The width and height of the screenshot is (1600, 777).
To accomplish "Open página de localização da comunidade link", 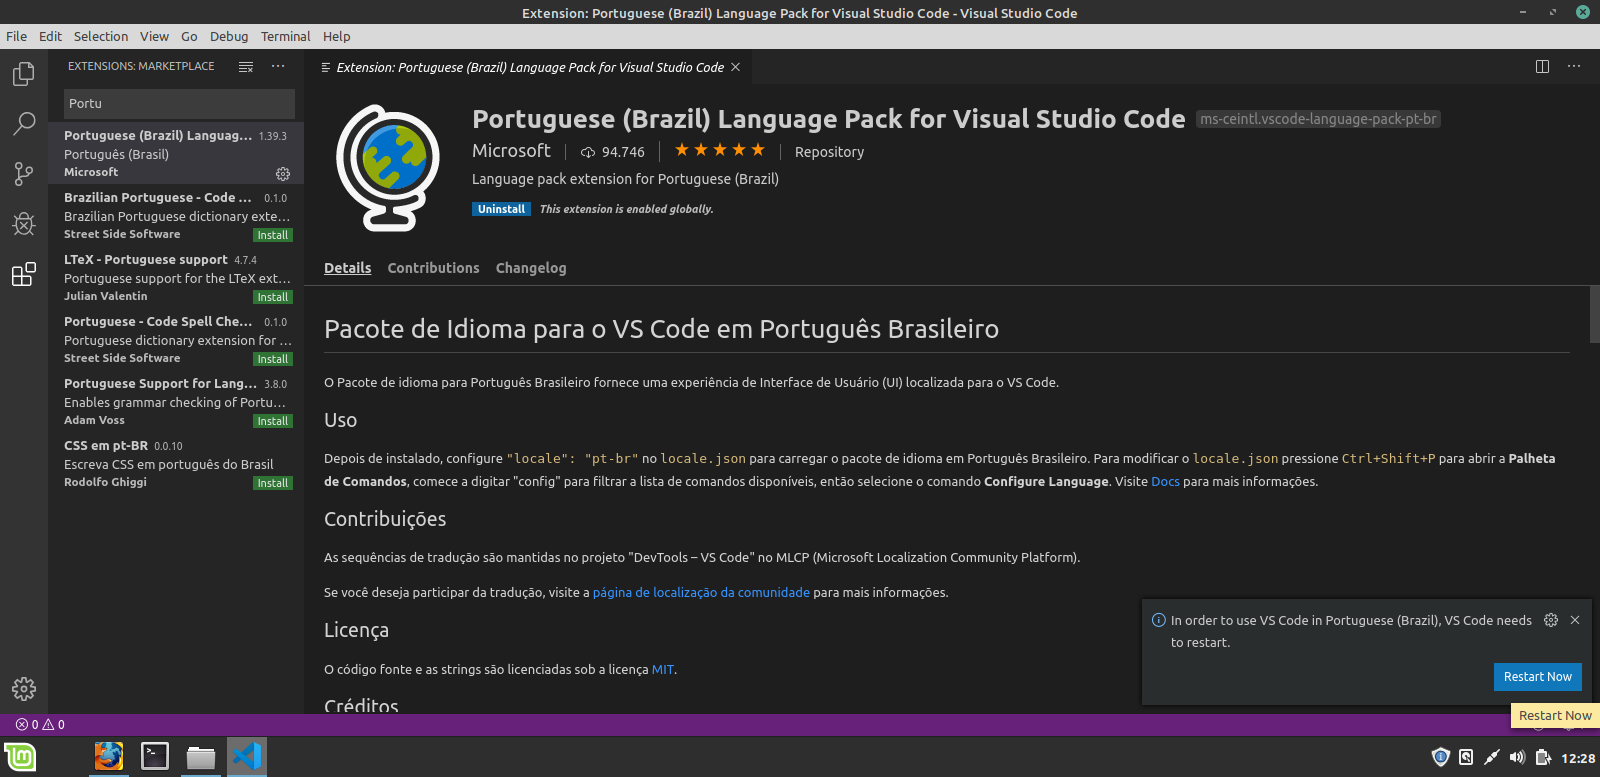I will click(x=701, y=593).
